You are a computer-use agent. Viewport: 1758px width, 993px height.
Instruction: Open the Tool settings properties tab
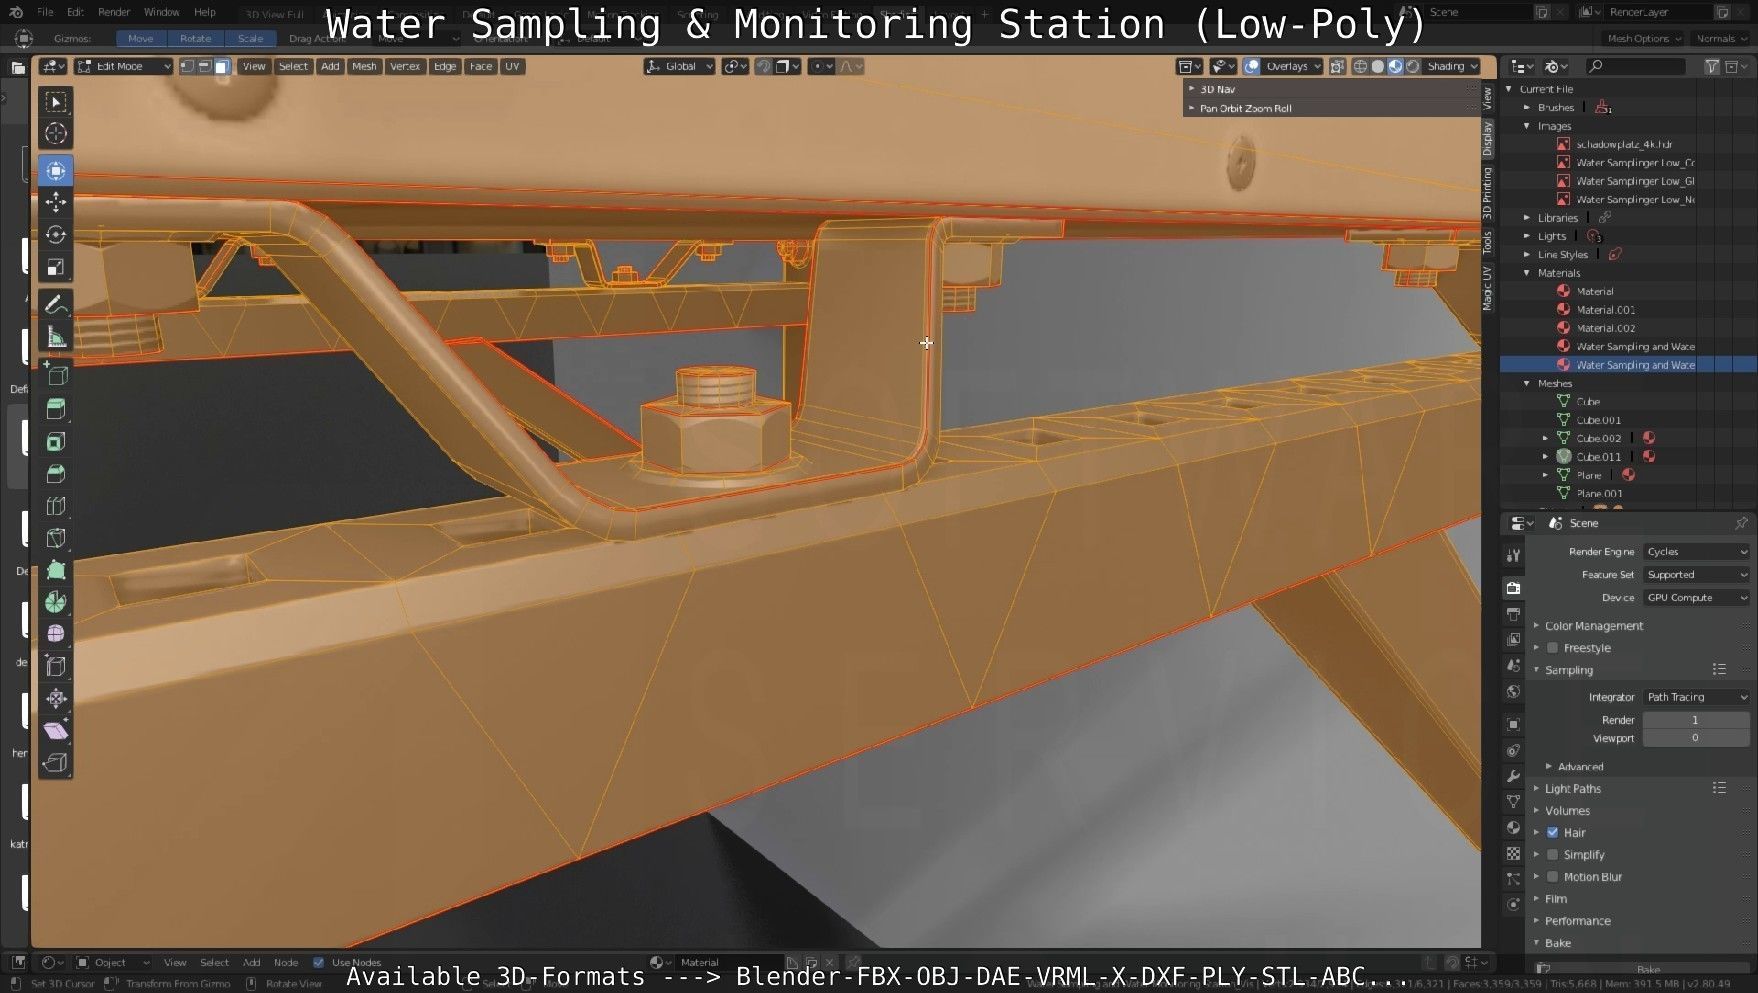[x=1513, y=555]
